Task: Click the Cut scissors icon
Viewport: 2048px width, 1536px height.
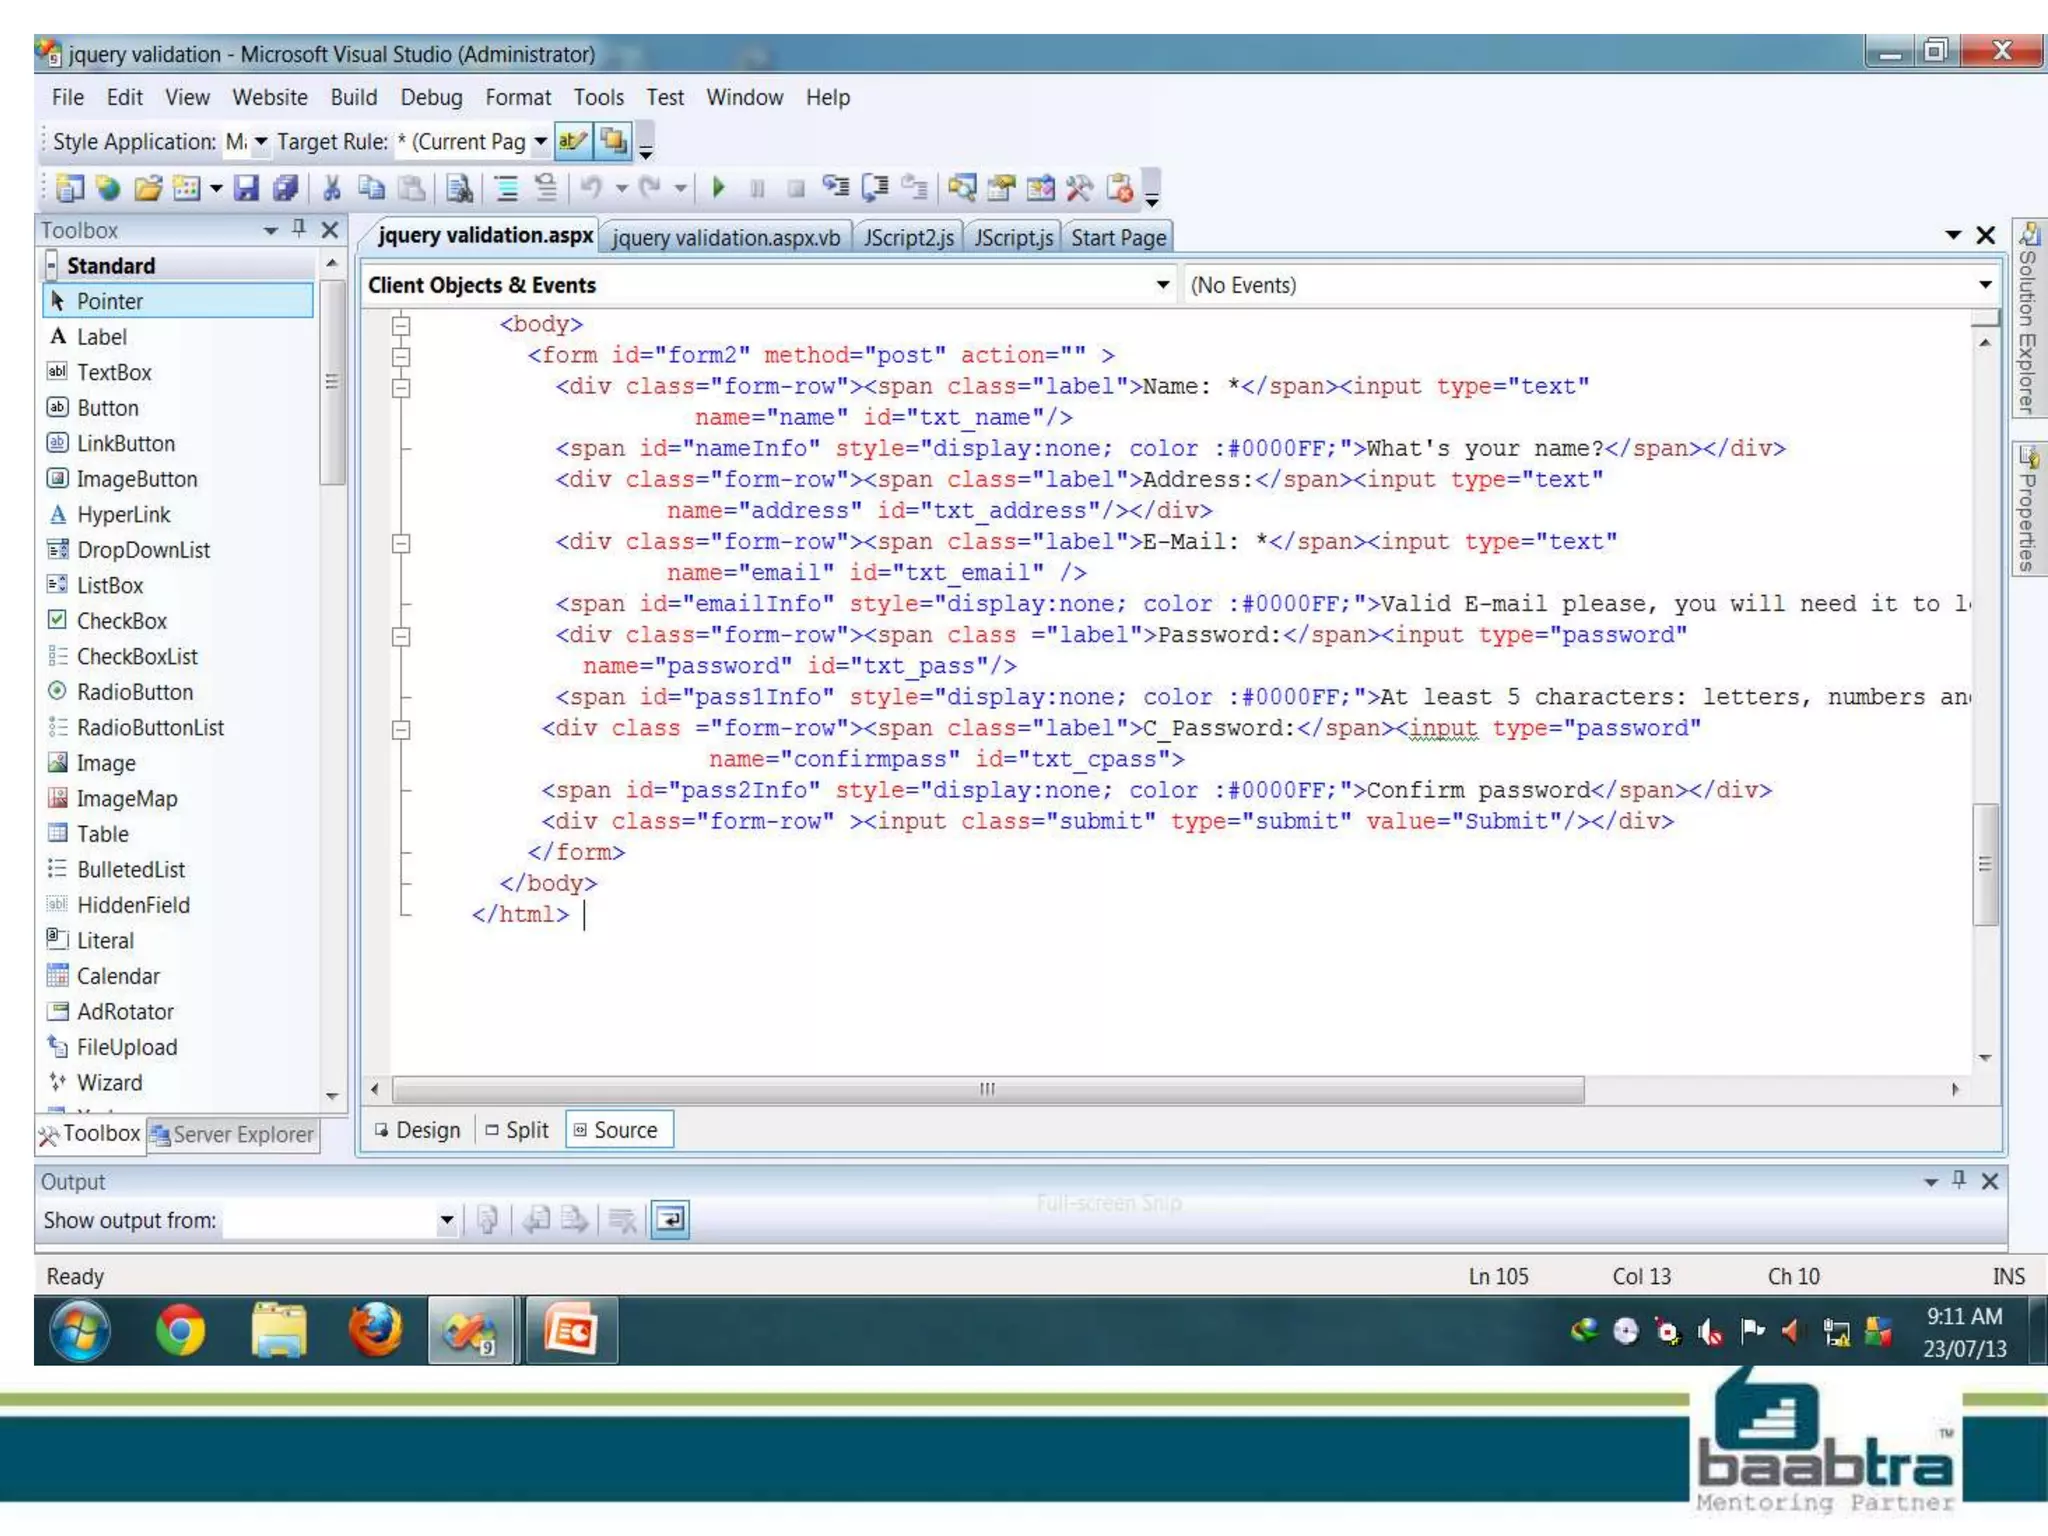Action: click(332, 188)
